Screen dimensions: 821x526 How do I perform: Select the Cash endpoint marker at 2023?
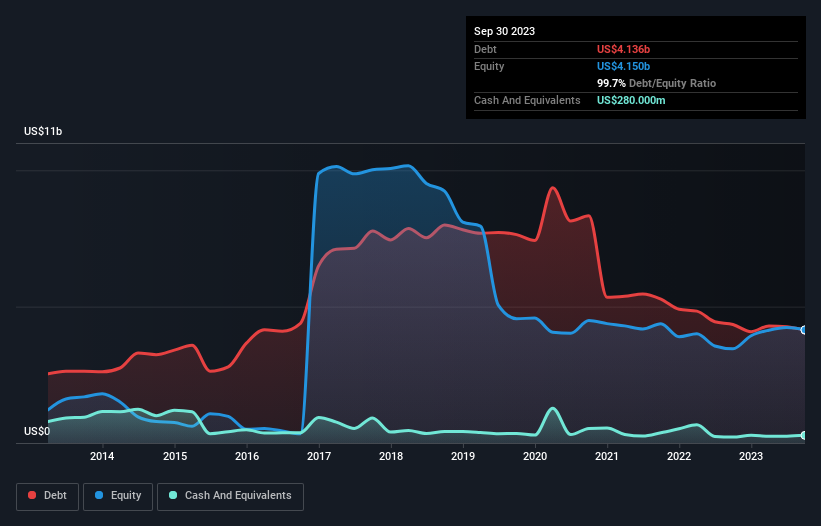click(x=804, y=435)
